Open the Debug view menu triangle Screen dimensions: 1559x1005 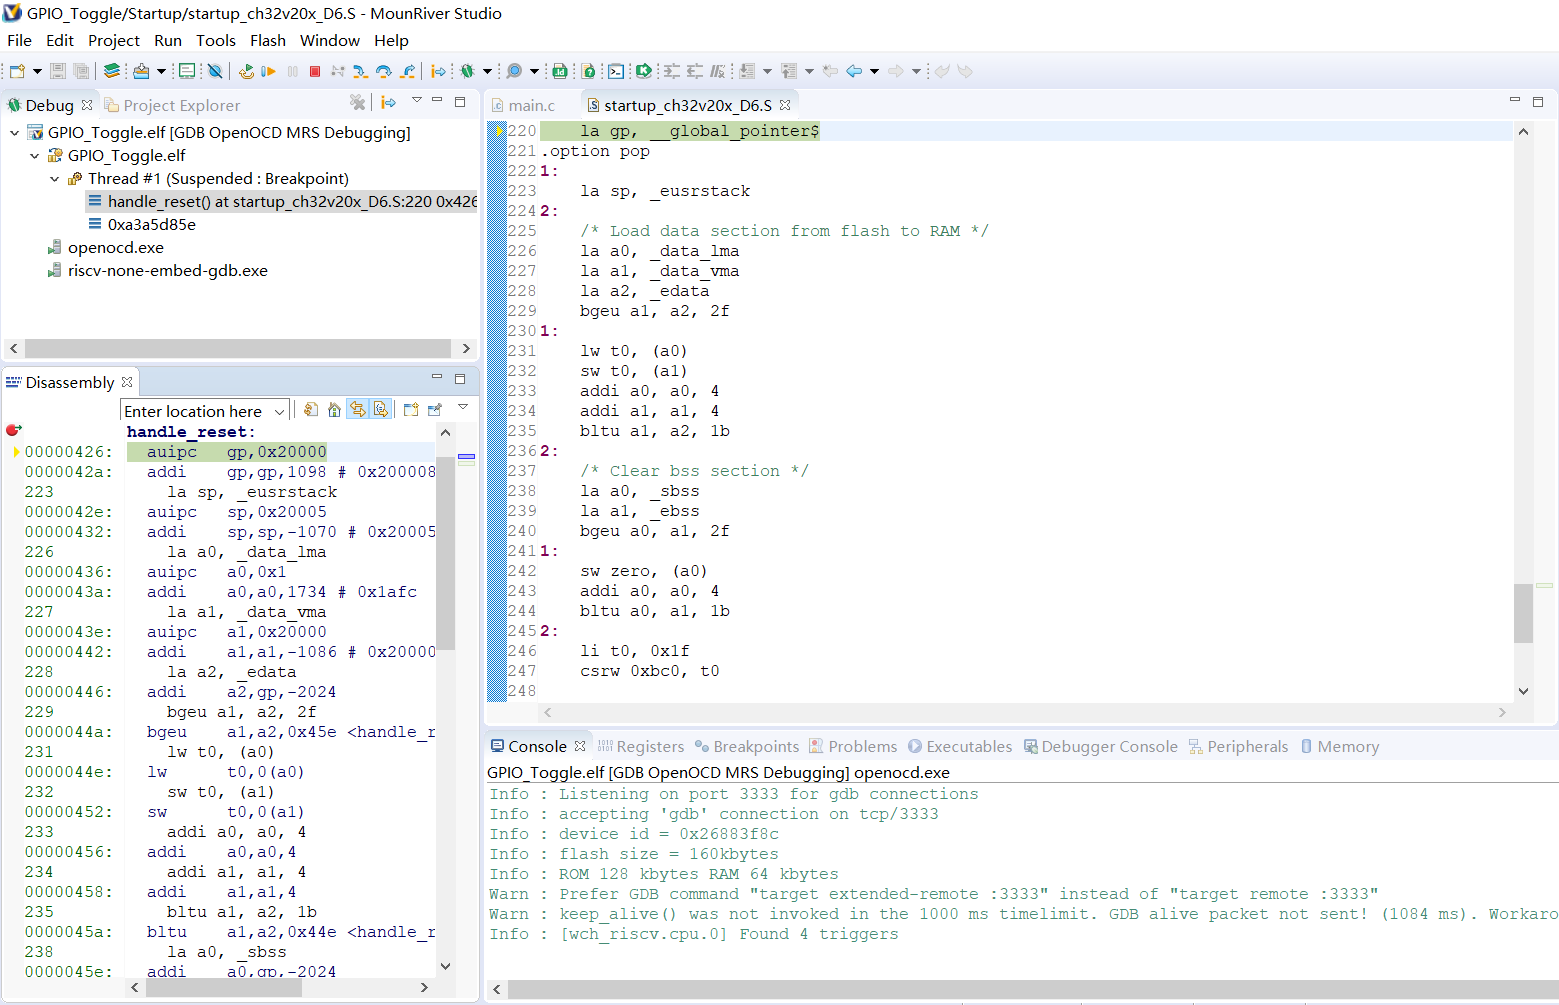click(x=417, y=100)
